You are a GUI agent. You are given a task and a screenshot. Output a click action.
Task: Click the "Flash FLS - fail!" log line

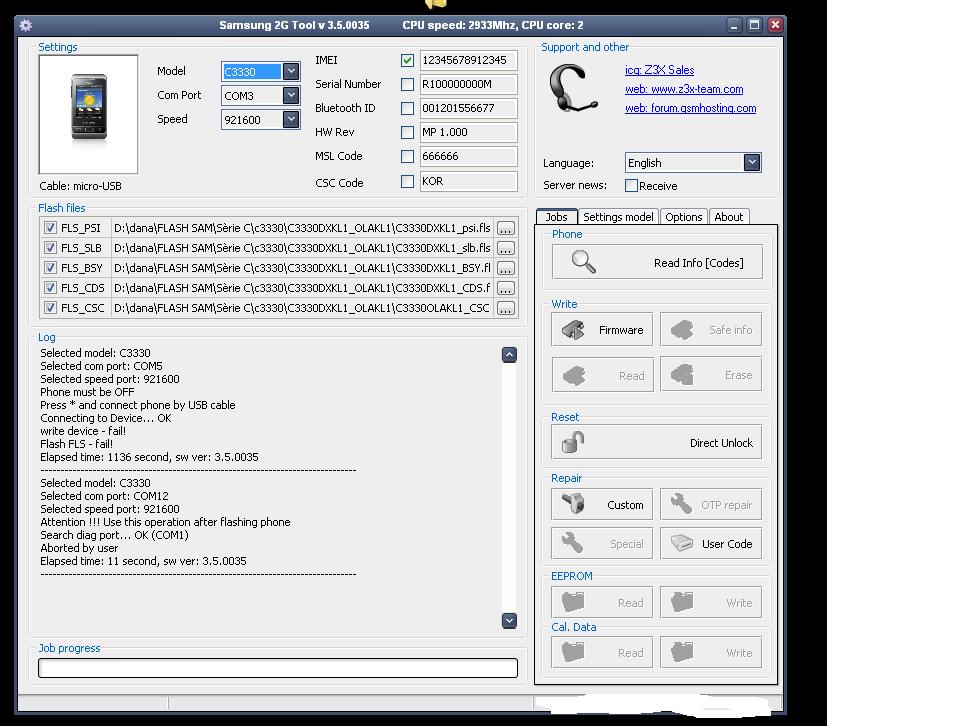(x=77, y=444)
